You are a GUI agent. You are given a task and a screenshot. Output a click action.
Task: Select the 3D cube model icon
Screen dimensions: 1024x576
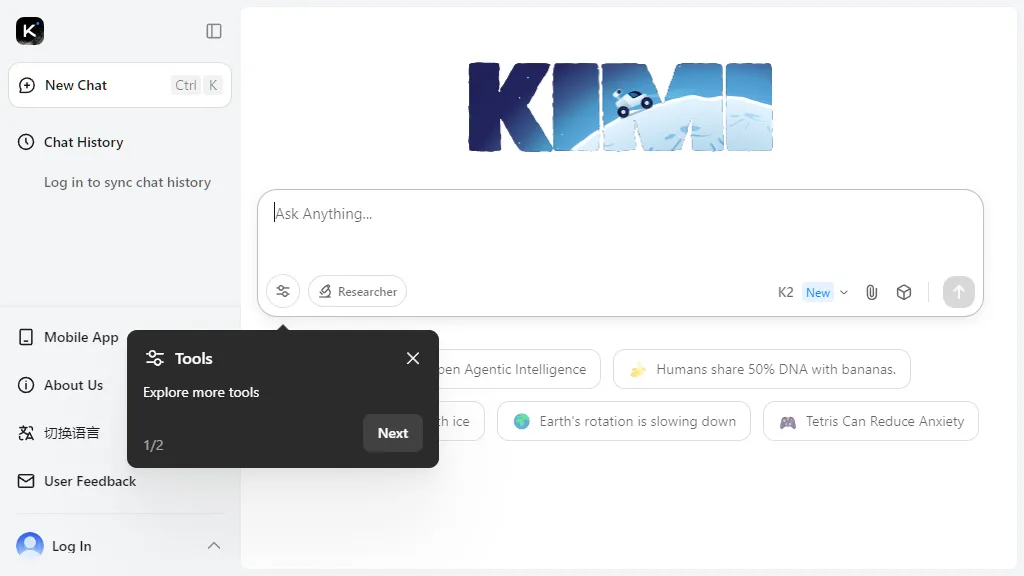click(x=904, y=291)
